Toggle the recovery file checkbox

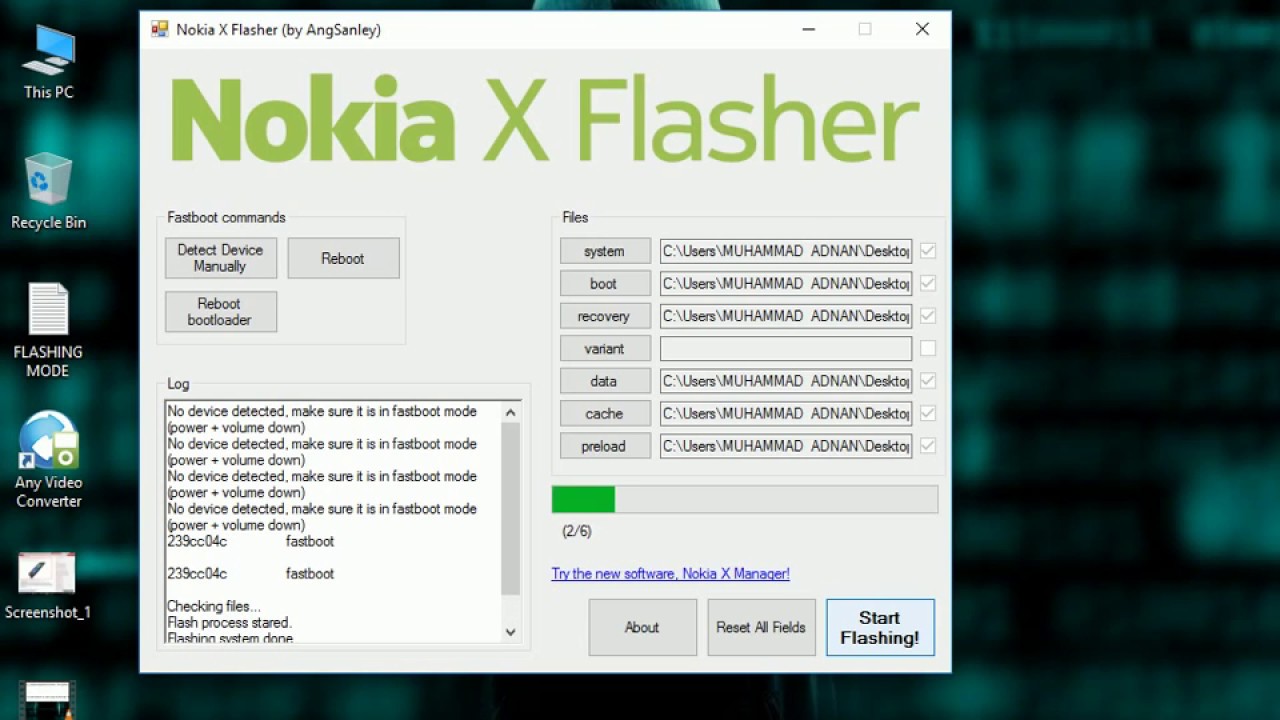click(x=928, y=316)
